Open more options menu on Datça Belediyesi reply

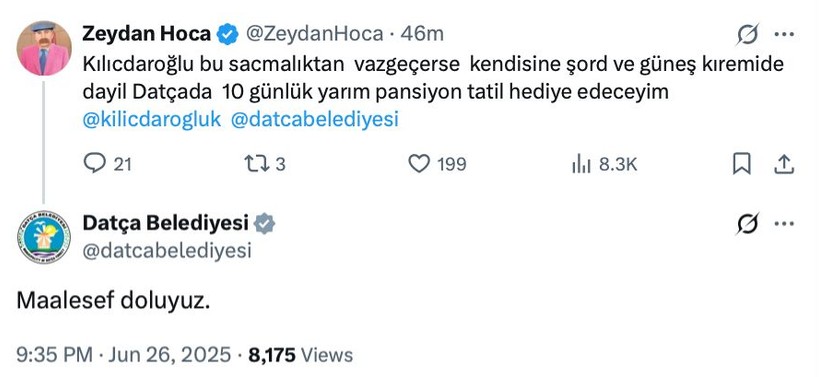click(784, 224)
